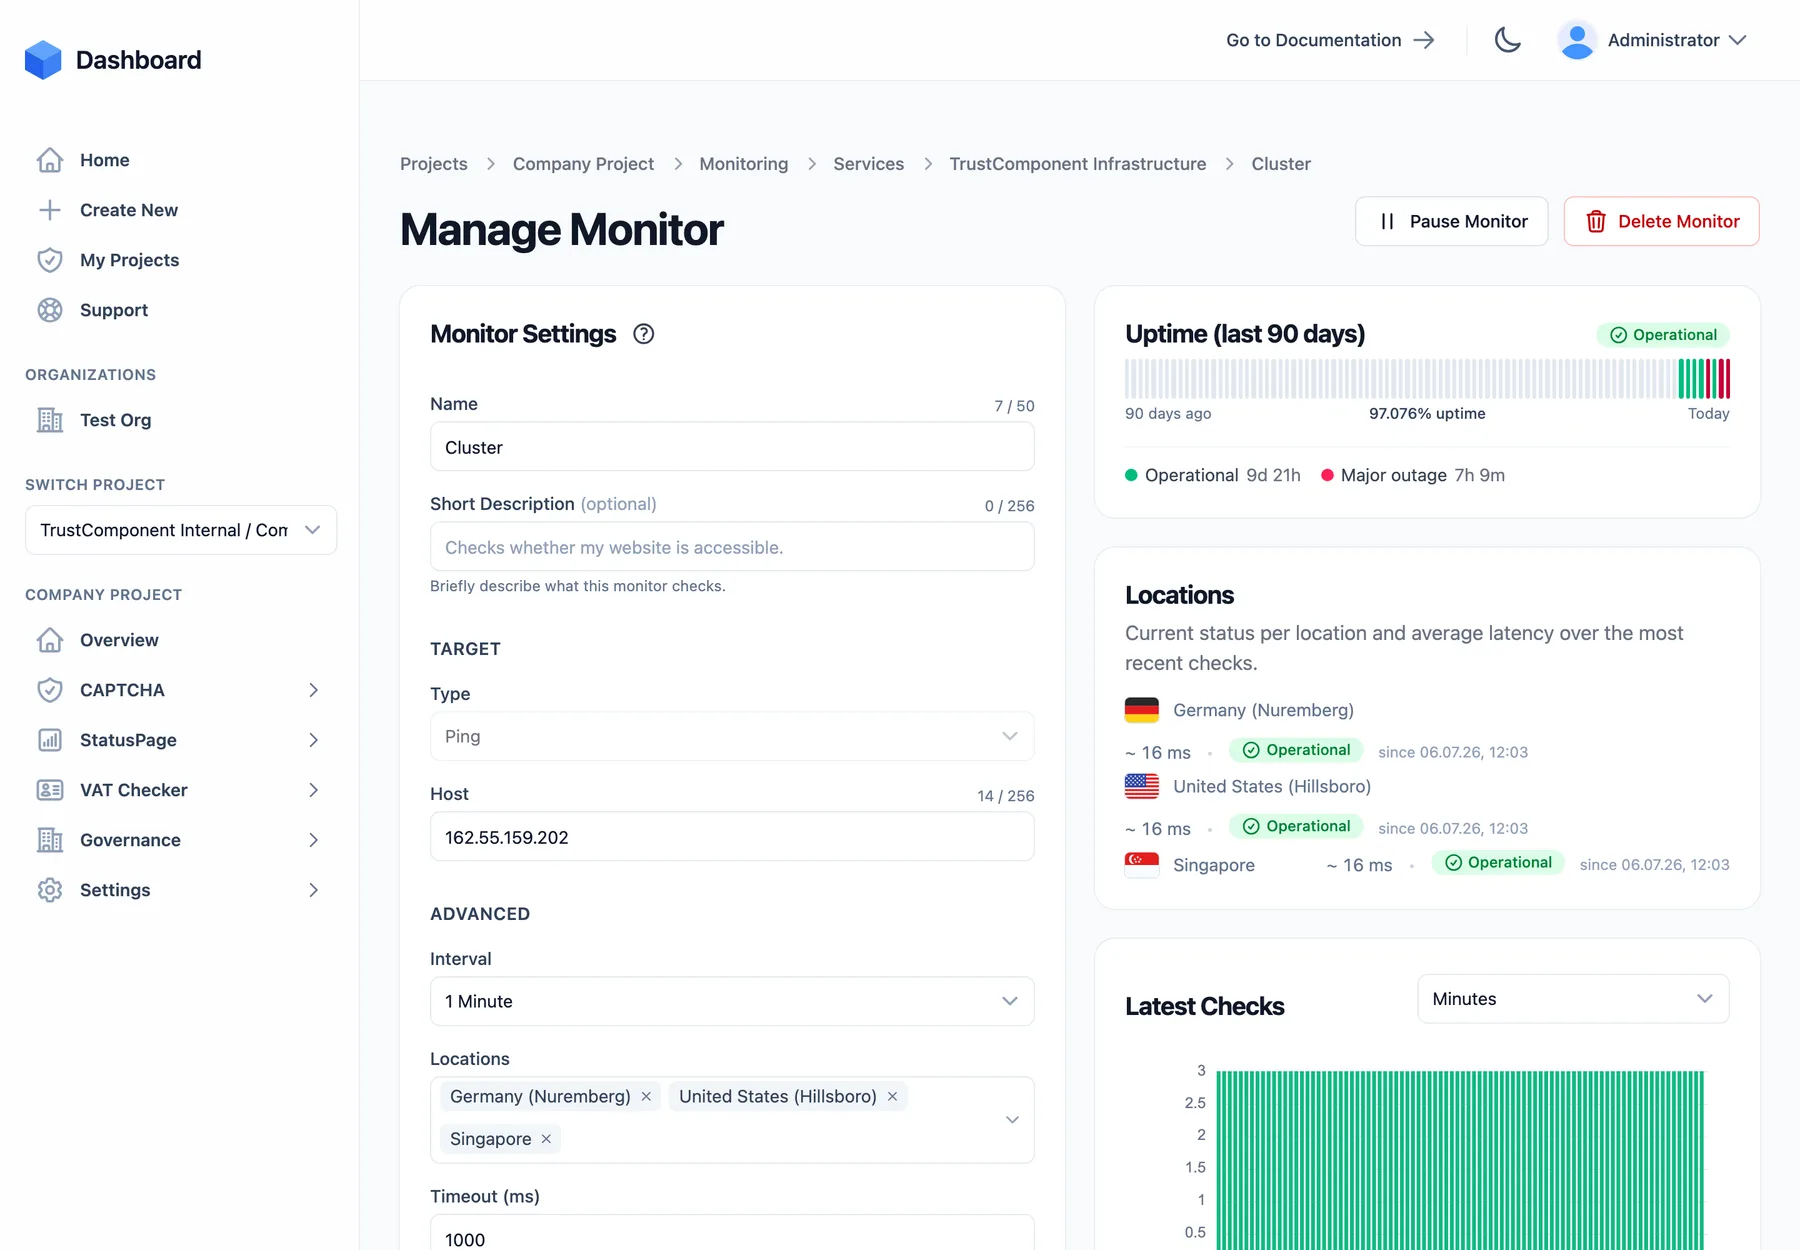The width and height of the screenshot is (1800, 1250).
Task: Click the Settings gear icon in sidebar
Action: (50, 890)
